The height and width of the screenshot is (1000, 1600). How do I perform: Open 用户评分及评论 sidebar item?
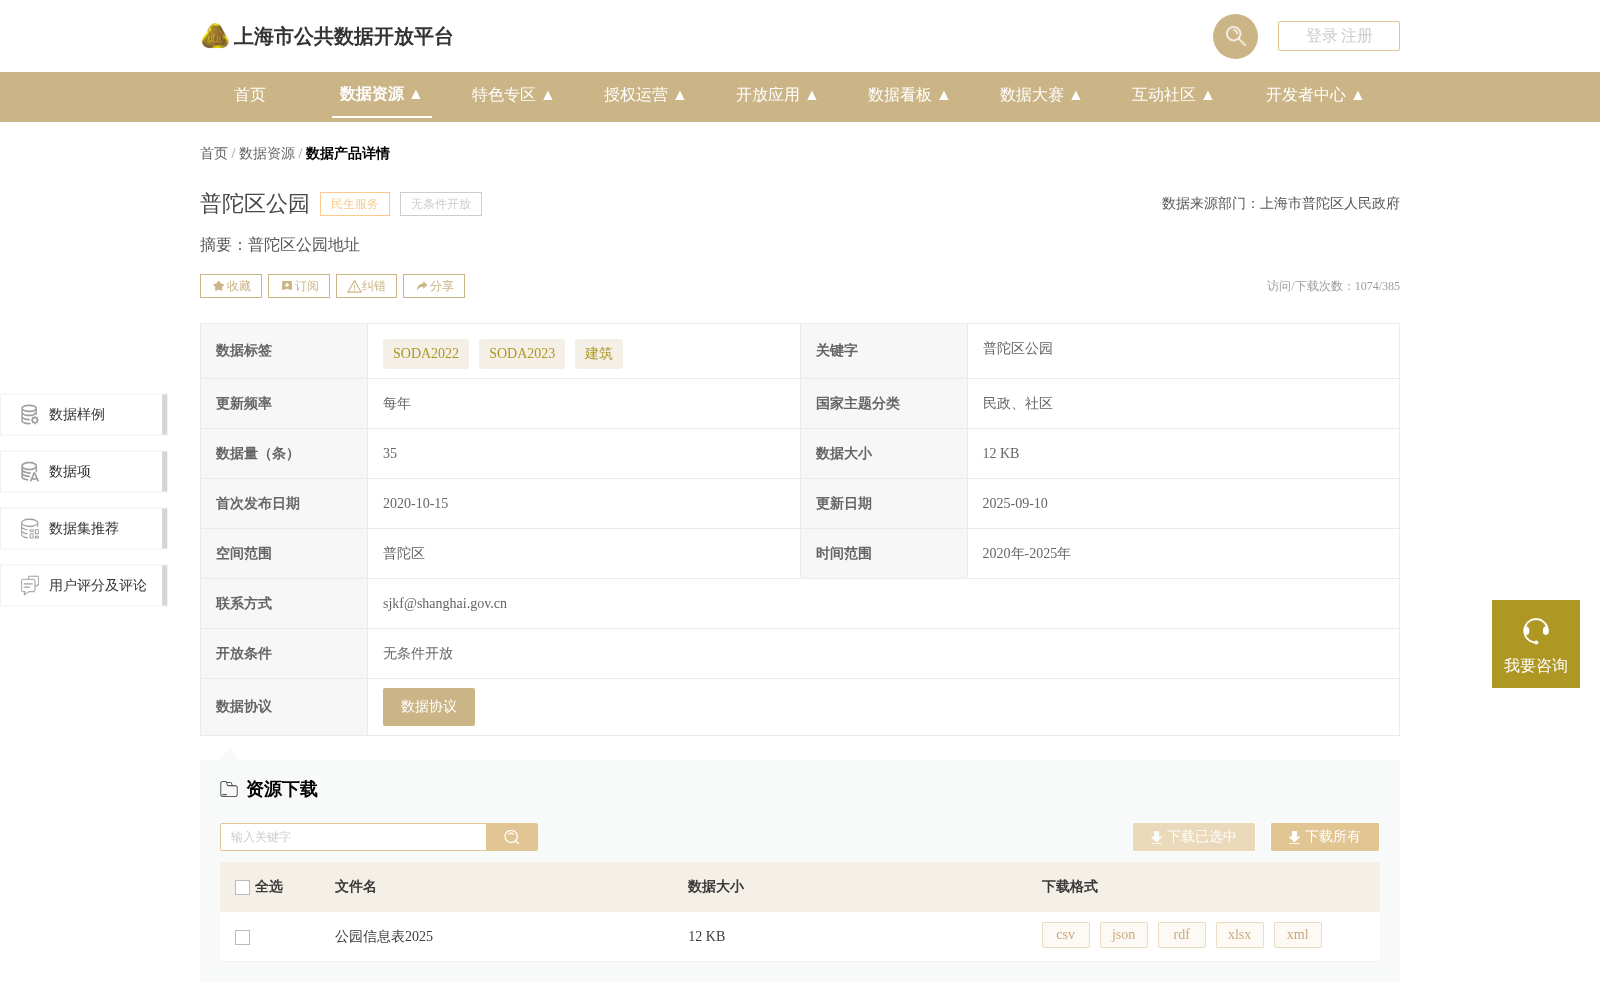[83, 585]
